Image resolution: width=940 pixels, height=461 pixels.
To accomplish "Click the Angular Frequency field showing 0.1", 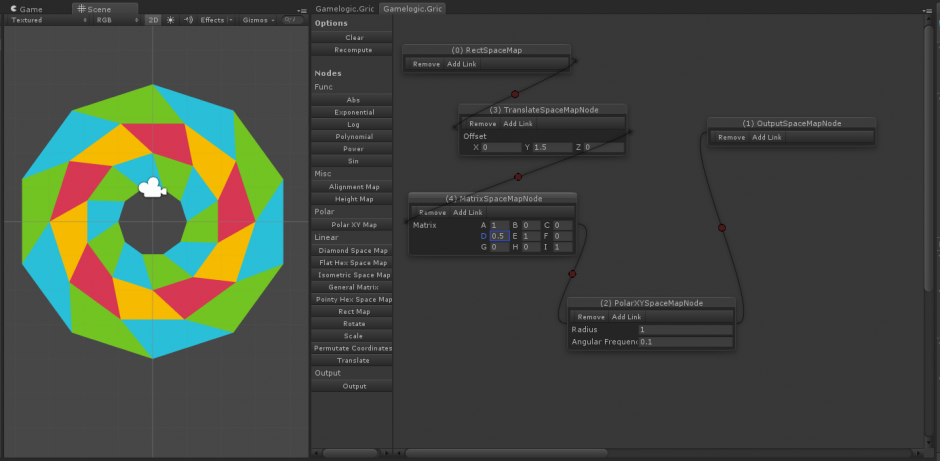I will click(x=686, y=342).
